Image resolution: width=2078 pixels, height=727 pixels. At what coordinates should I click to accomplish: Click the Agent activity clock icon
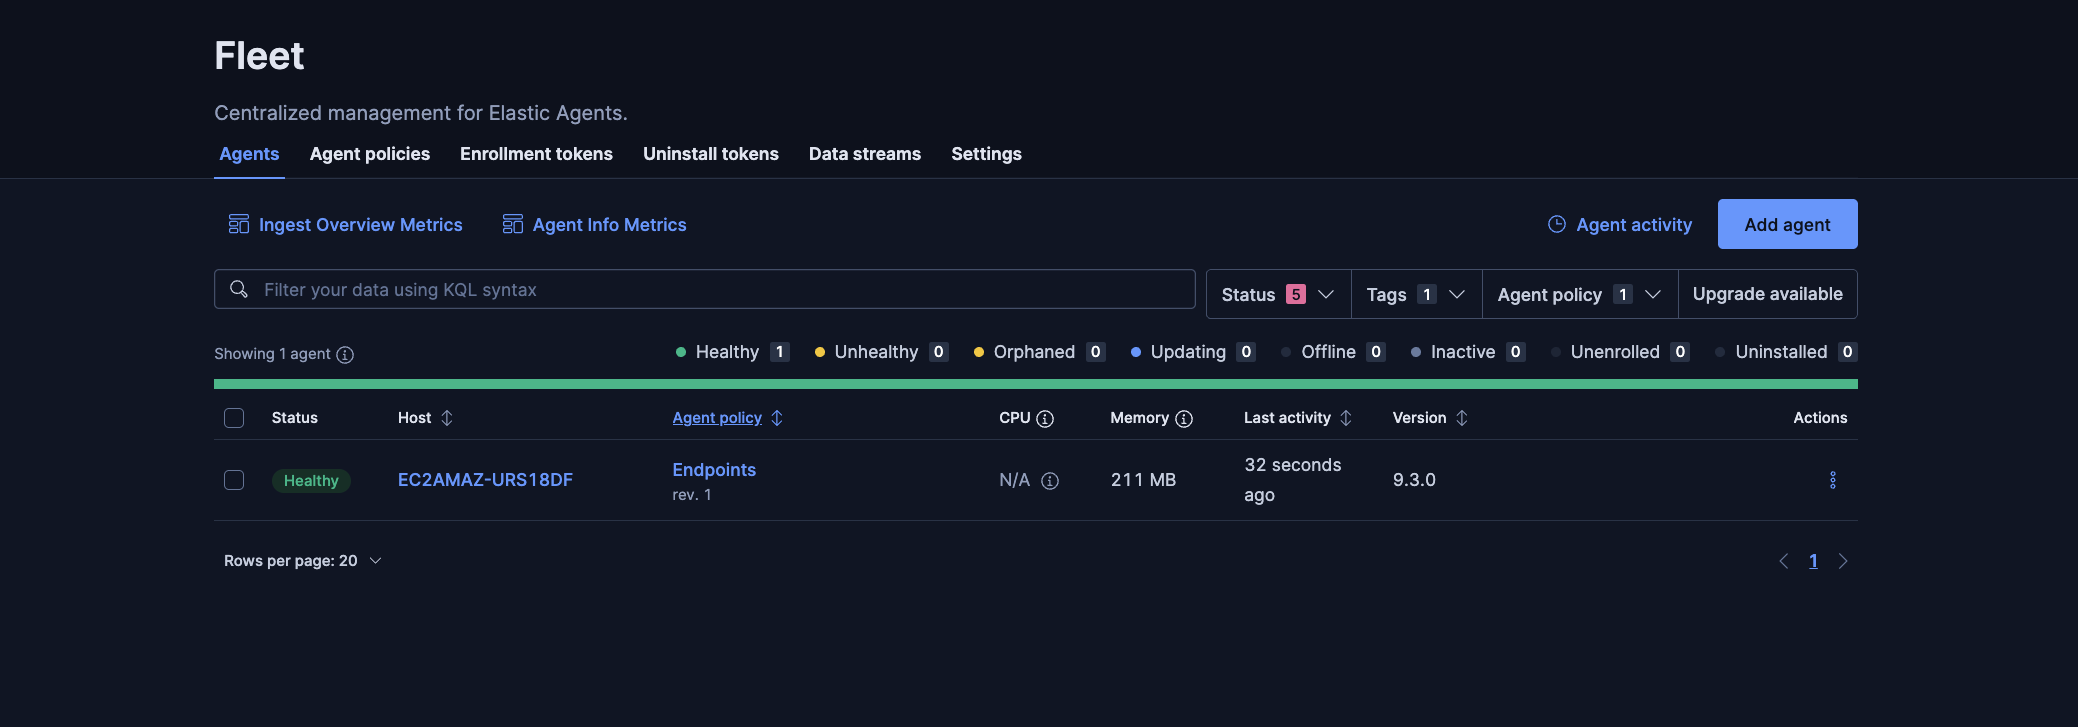[1556, 224]
